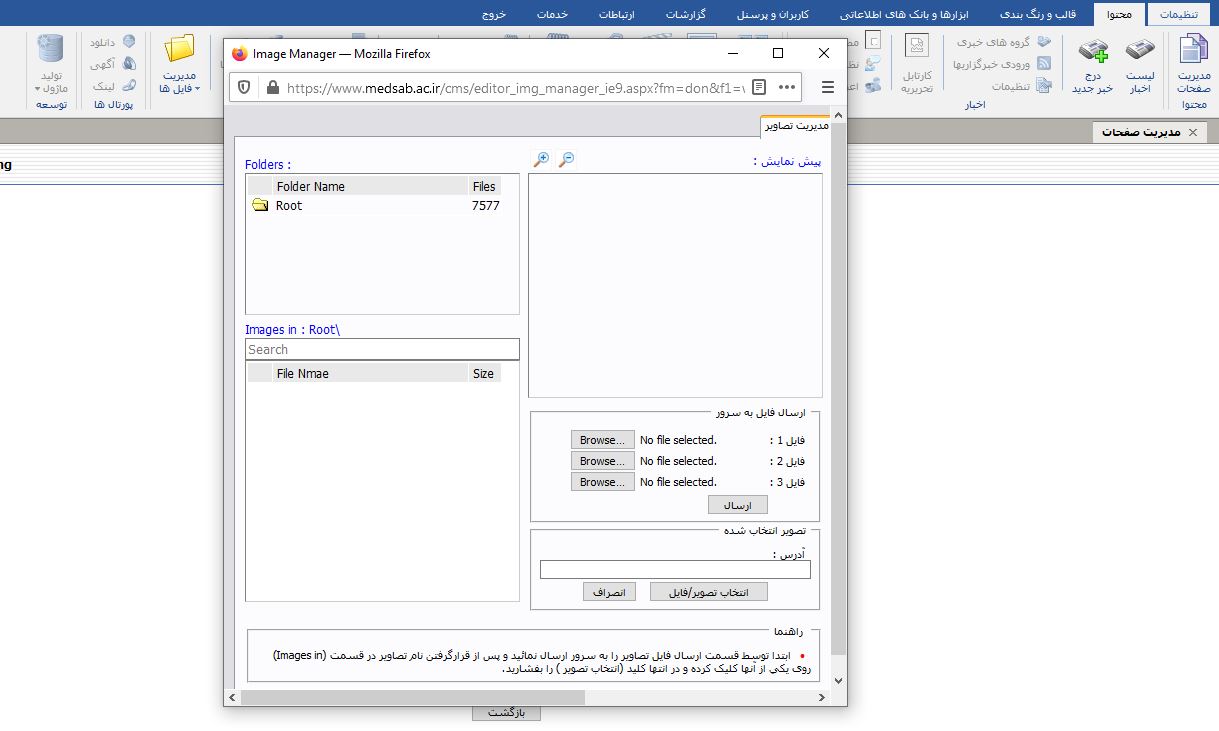The height and width of the screenshot is (731, 1219).
Task: Focus the image Search field
Action: click(382, 349)
